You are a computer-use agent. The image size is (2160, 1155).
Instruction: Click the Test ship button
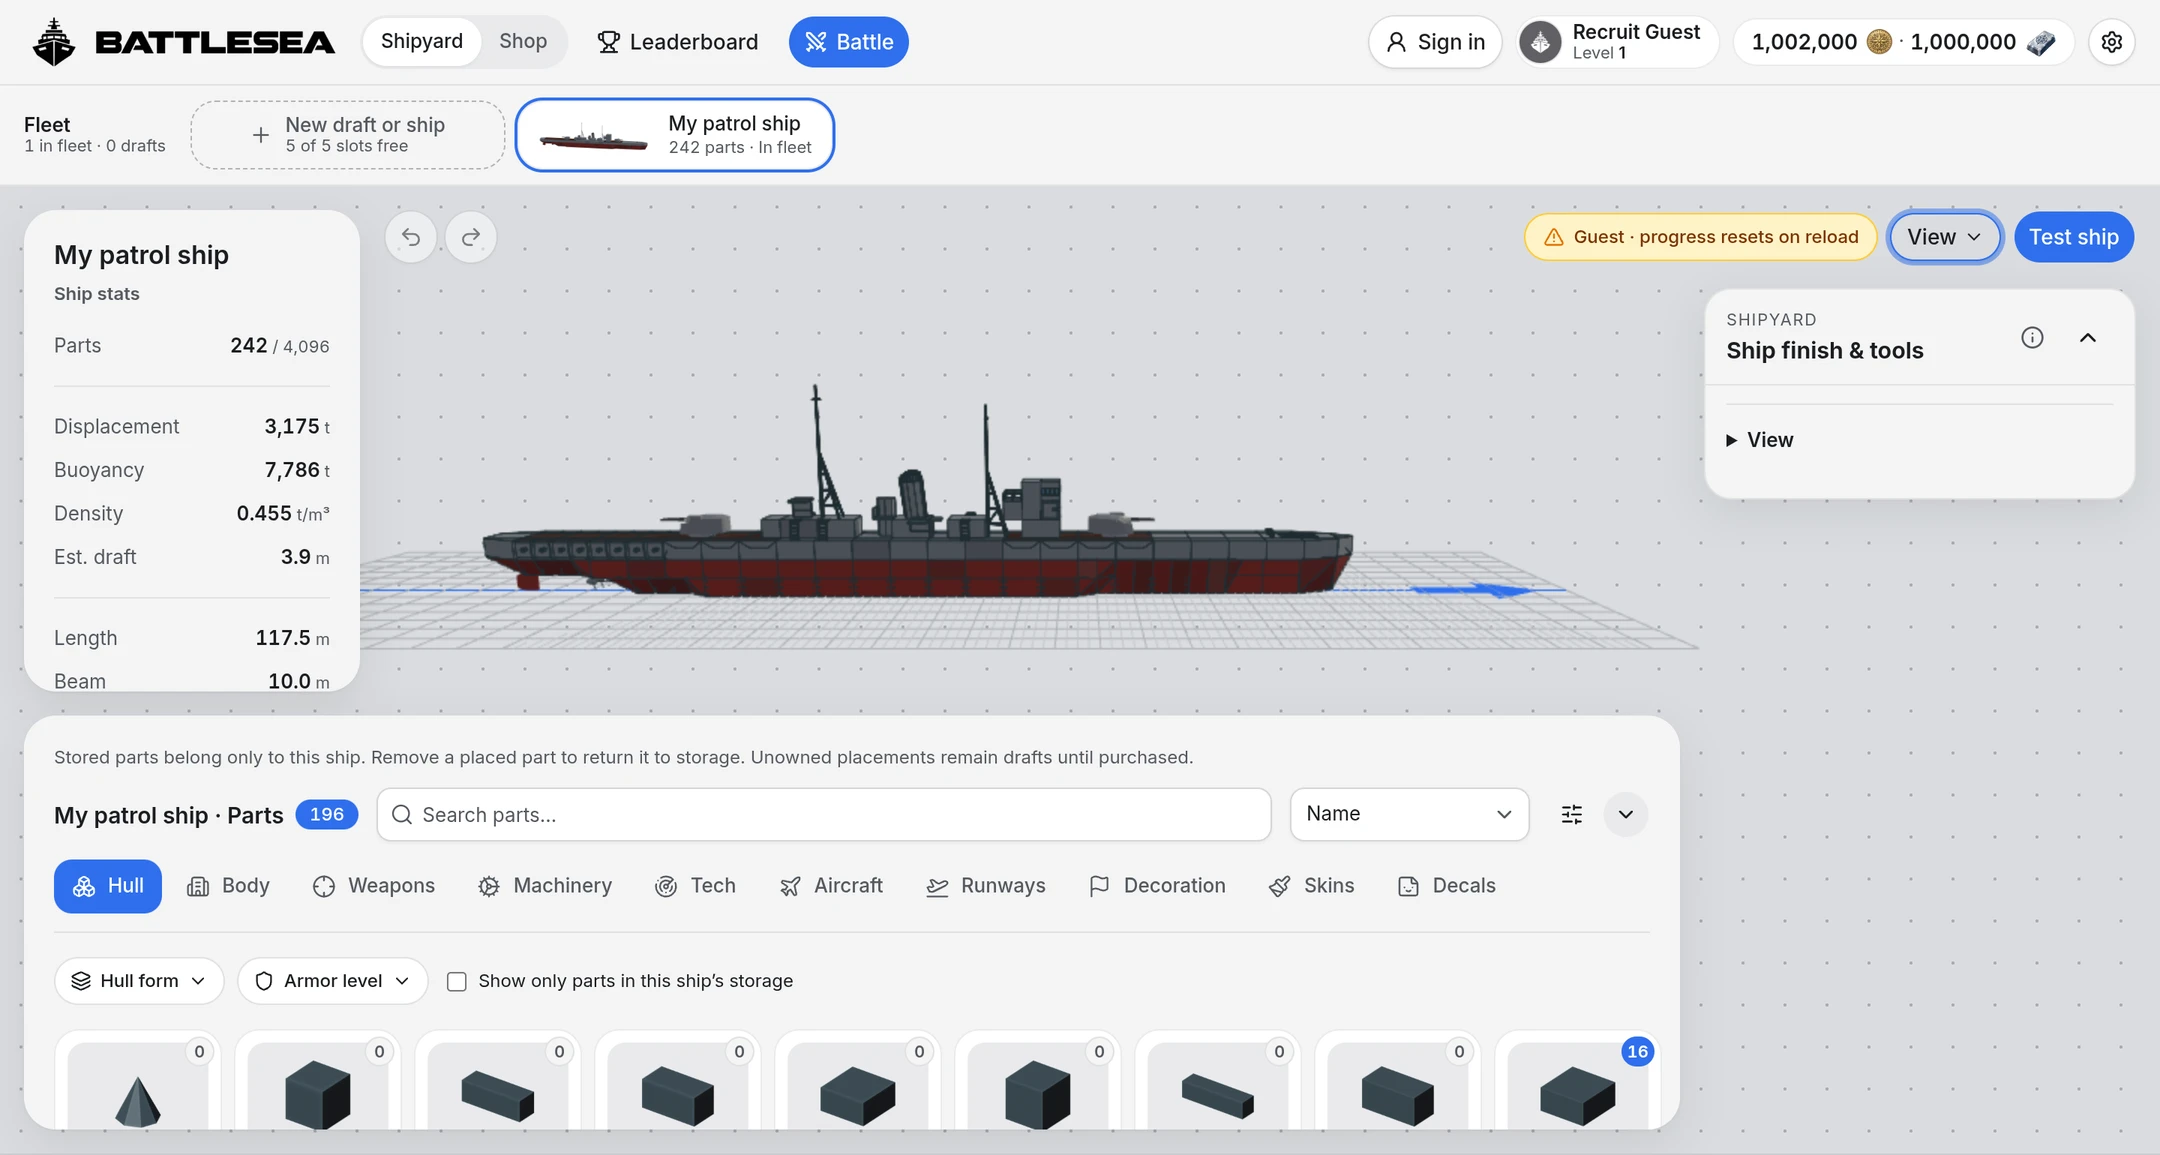(2074, 237)
